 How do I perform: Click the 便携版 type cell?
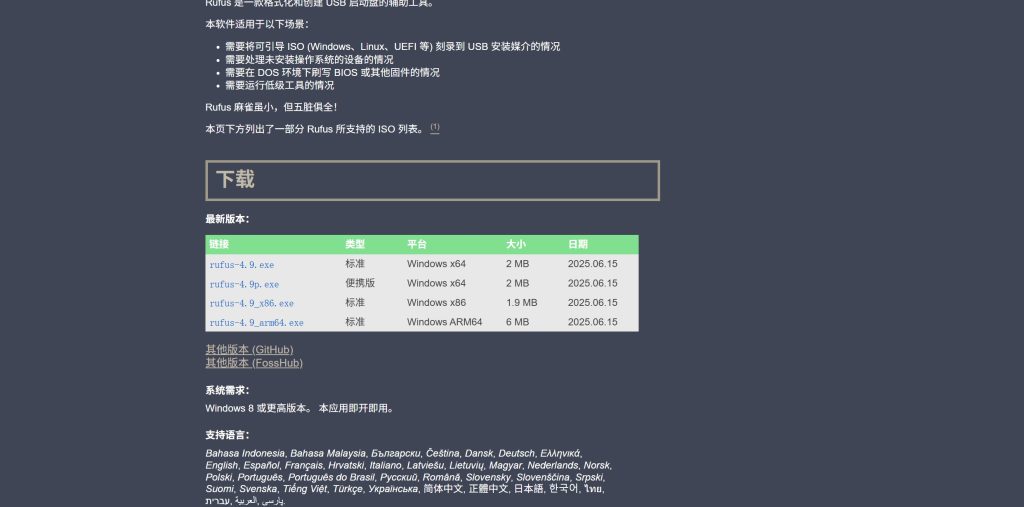(360, 284)
